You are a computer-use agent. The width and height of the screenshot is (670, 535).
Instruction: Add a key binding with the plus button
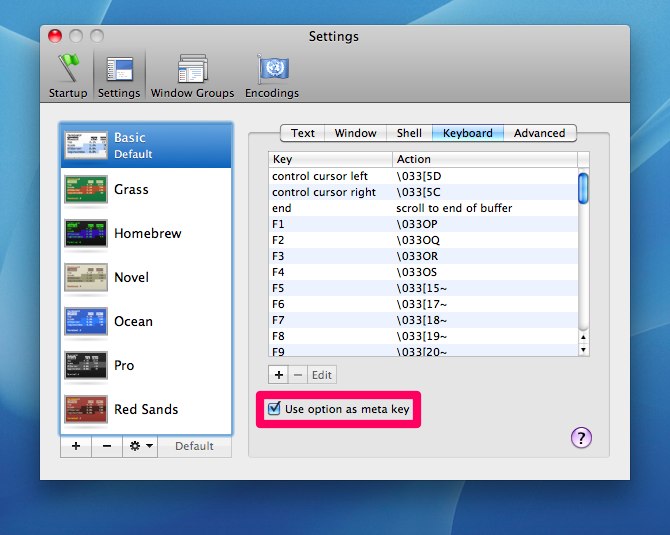279,375
